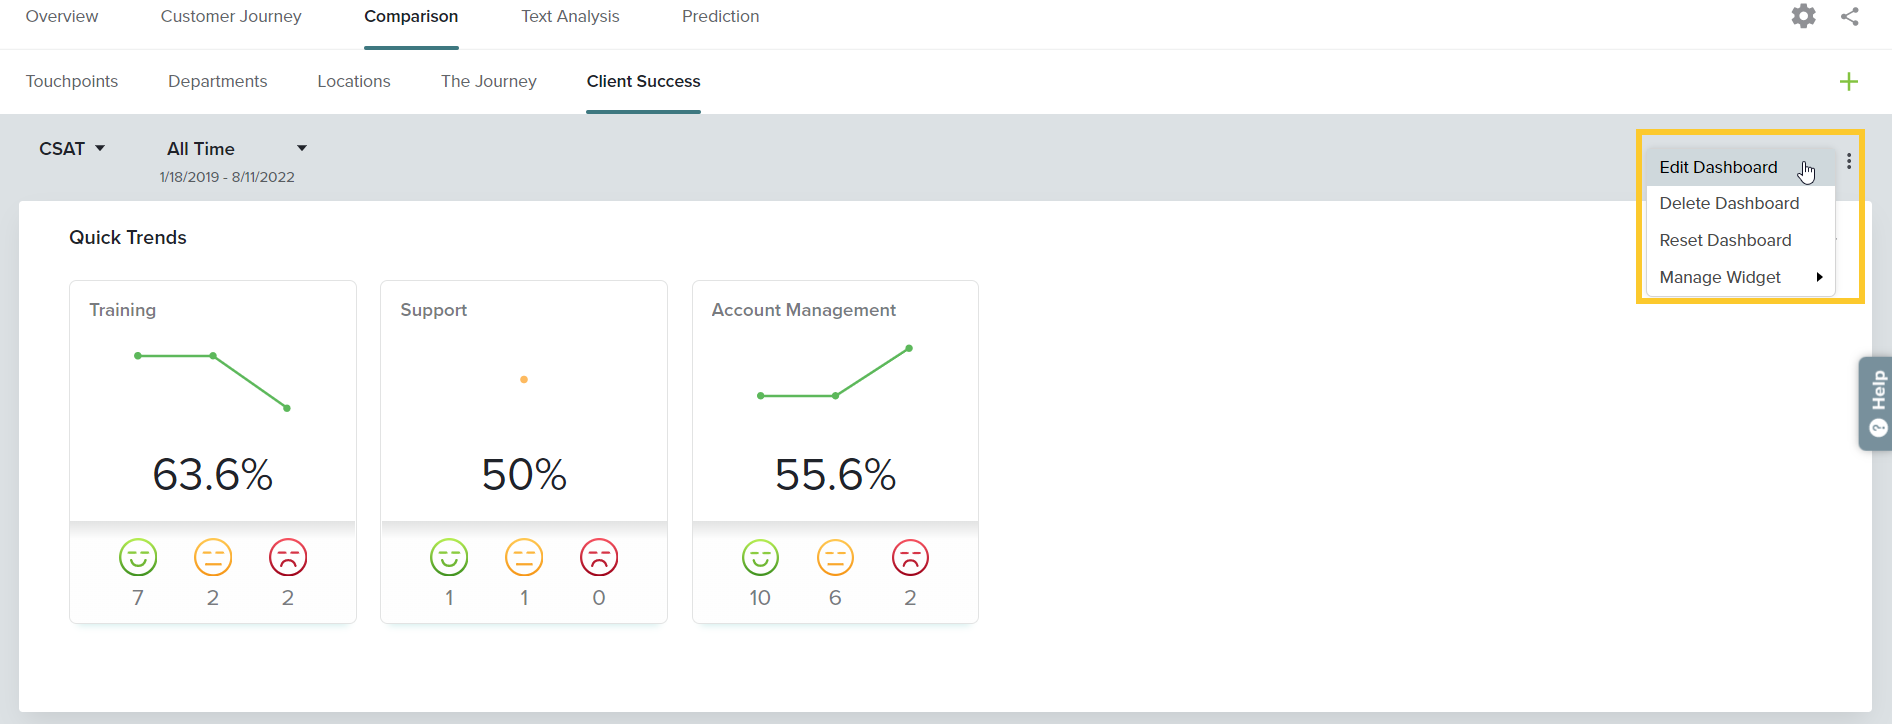Click the three-dot dashboard options icon
Viewport: 1892px width, 724px height.
tap(1849, 161)
